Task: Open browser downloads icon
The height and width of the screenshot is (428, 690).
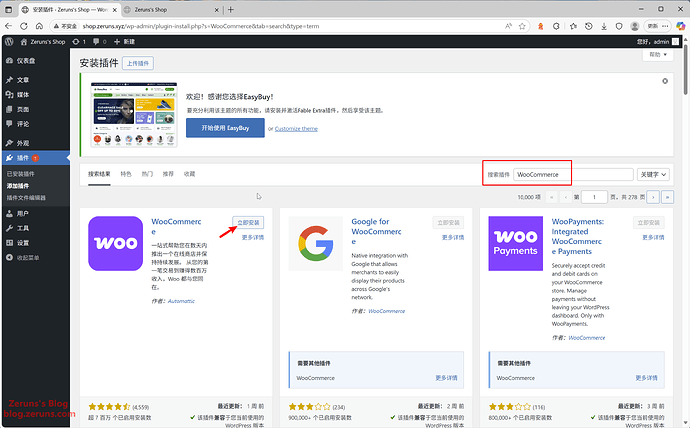Action: point(604,26)
